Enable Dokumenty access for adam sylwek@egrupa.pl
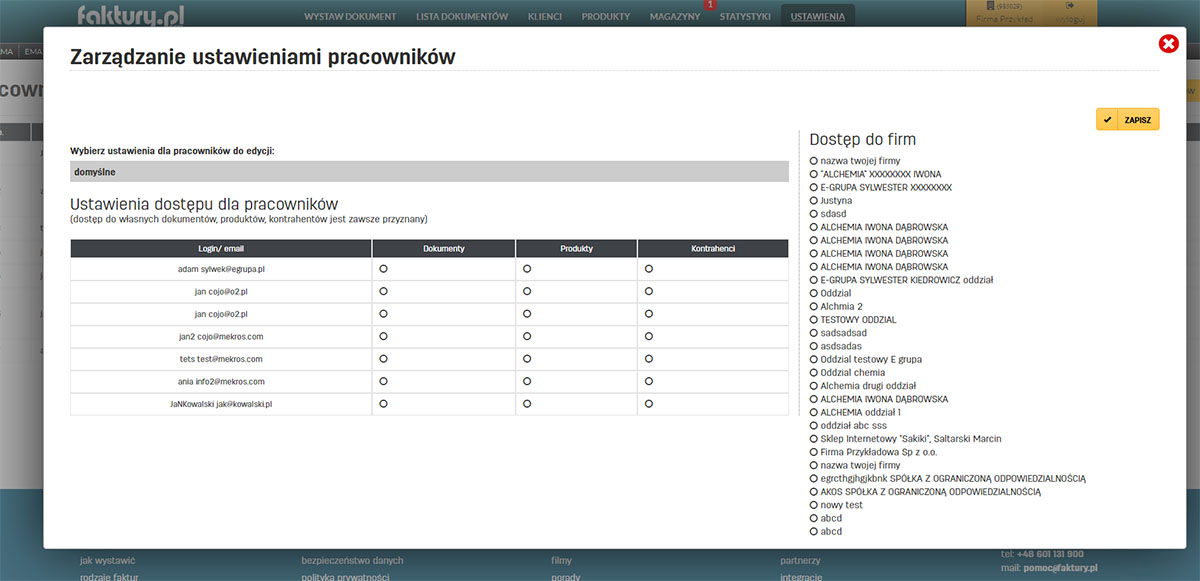1200x581 pixels. (383, 269)
